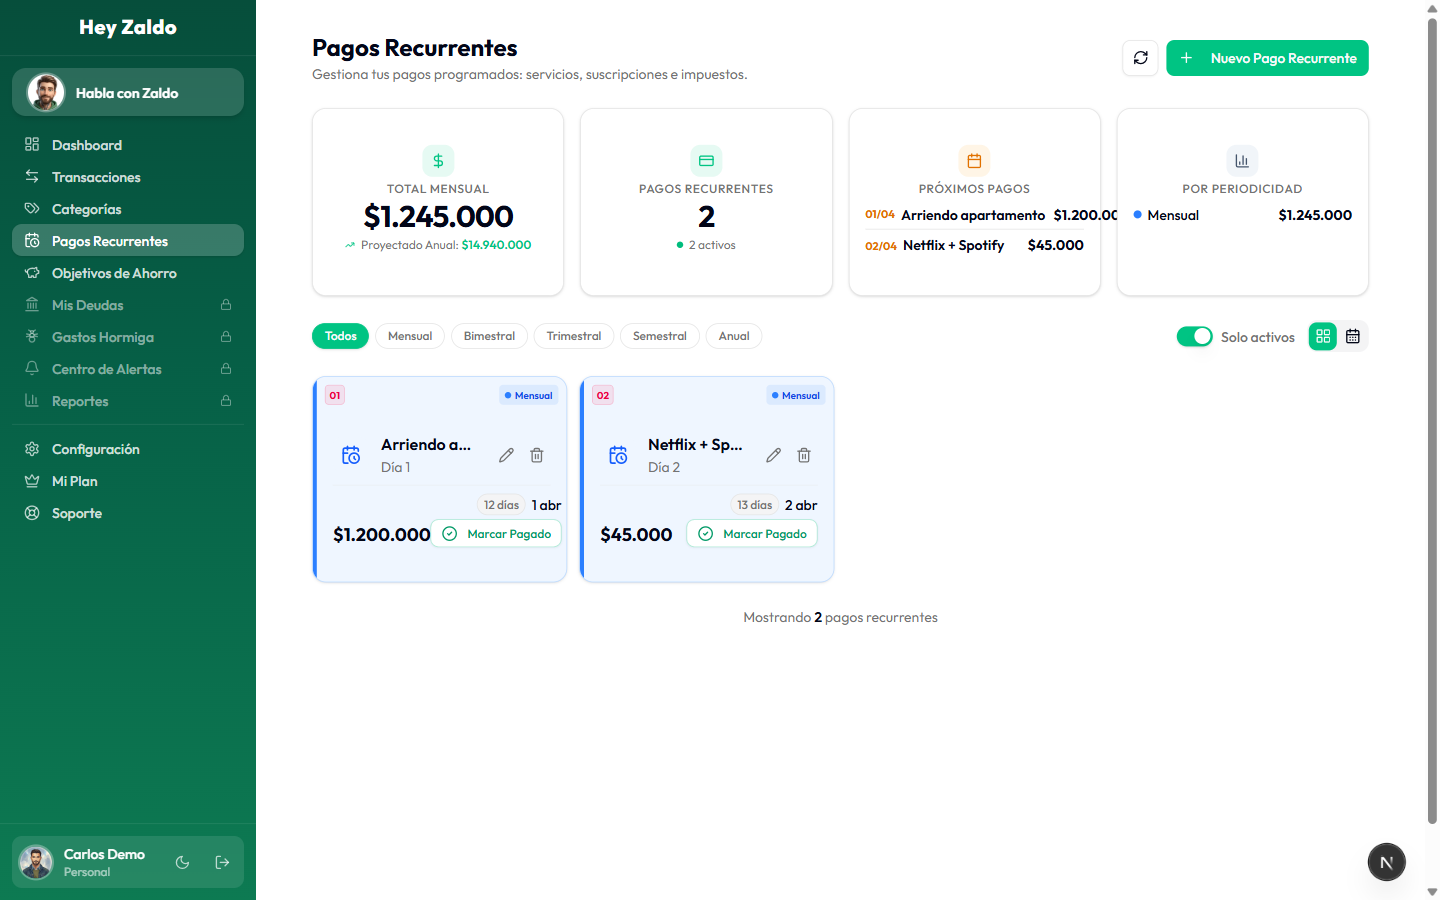Select the grid view icon
This screenshot has width=1440, height=900.
1323,337
